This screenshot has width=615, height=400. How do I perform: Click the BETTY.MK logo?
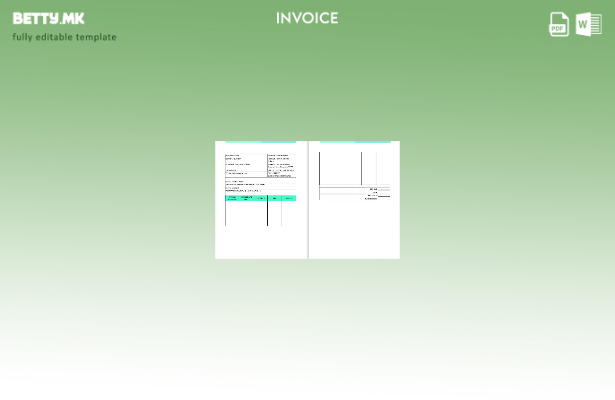pyautogui.click(x=48, y=18)
